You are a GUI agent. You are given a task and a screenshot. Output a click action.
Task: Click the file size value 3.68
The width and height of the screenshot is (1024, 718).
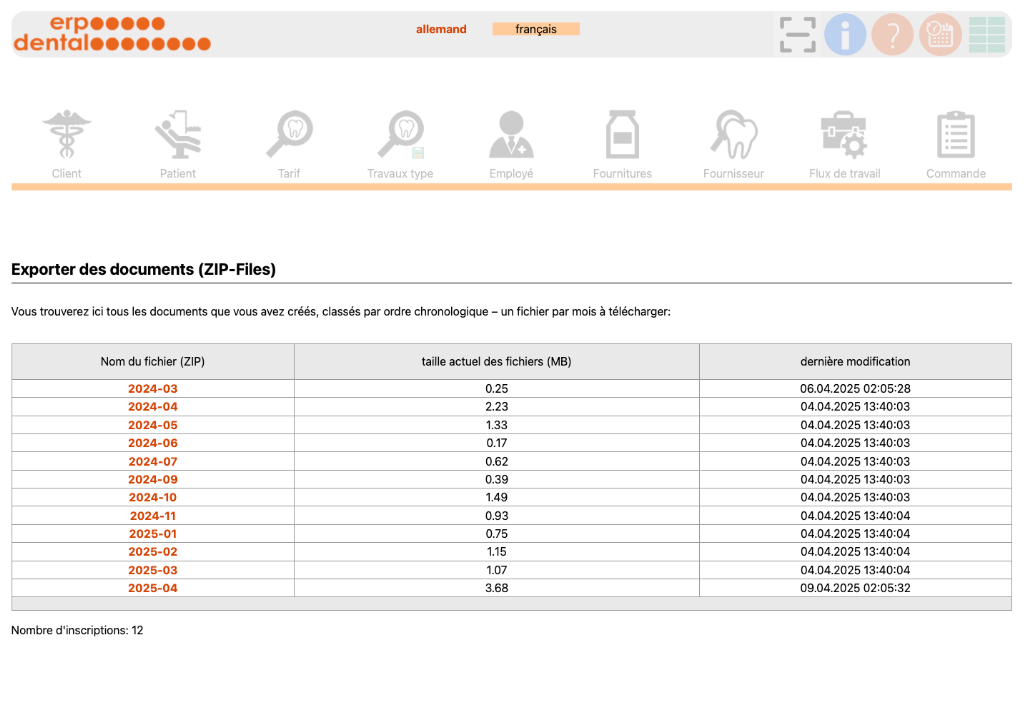[496, 588]
